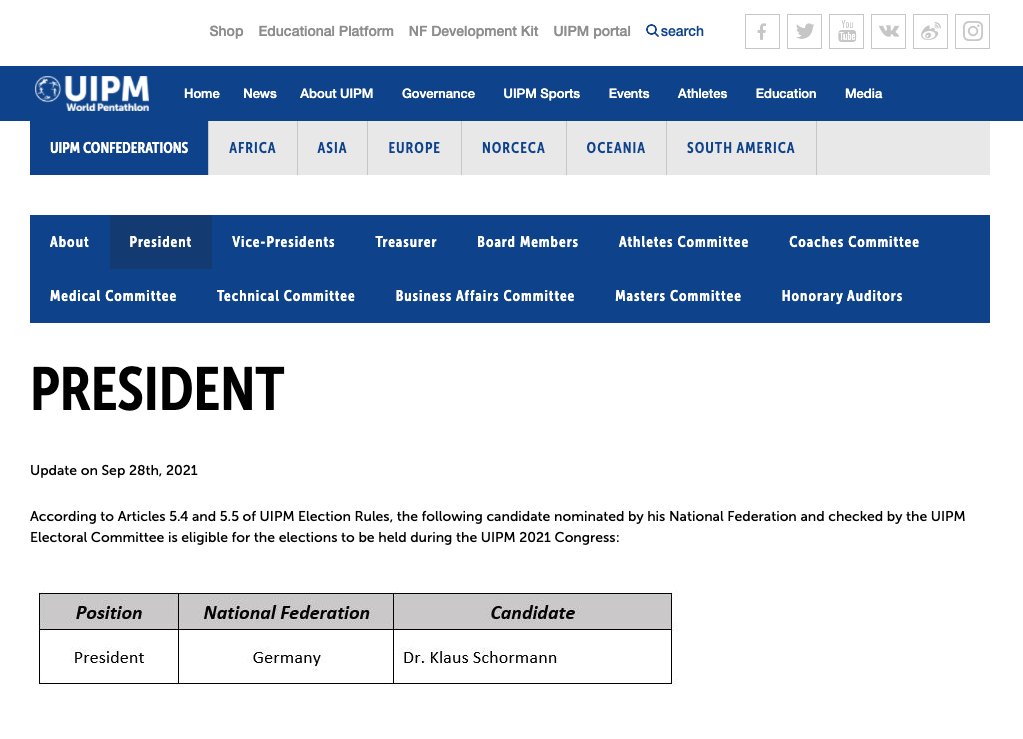1023x739 pixels.
Task: Open the Educational Platform link
Action: click(x=326, y=31)
